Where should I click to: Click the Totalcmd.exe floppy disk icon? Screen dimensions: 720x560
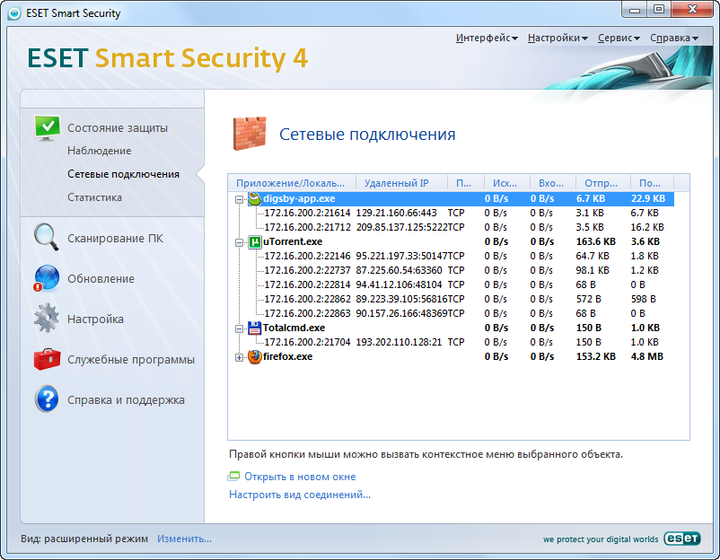pos(254,328)
